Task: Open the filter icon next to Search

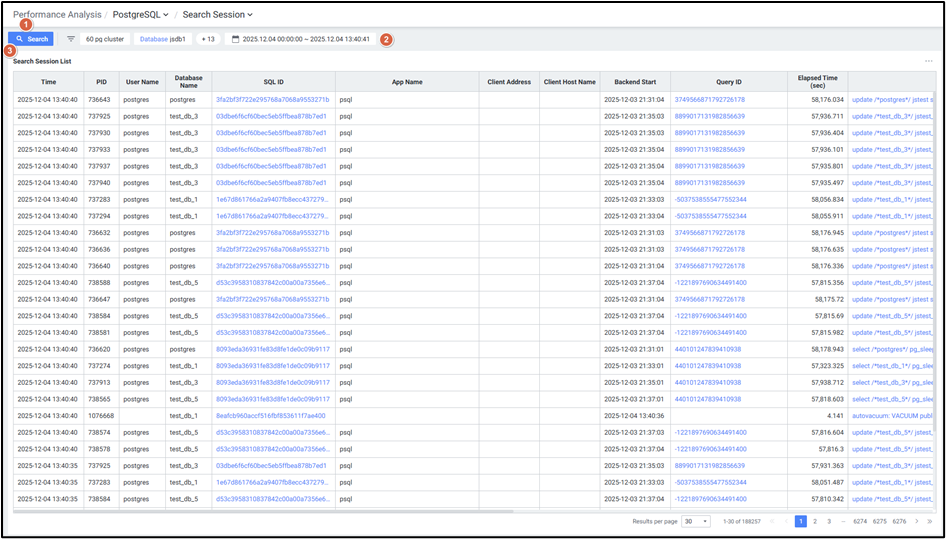Action: pos(71,39)
